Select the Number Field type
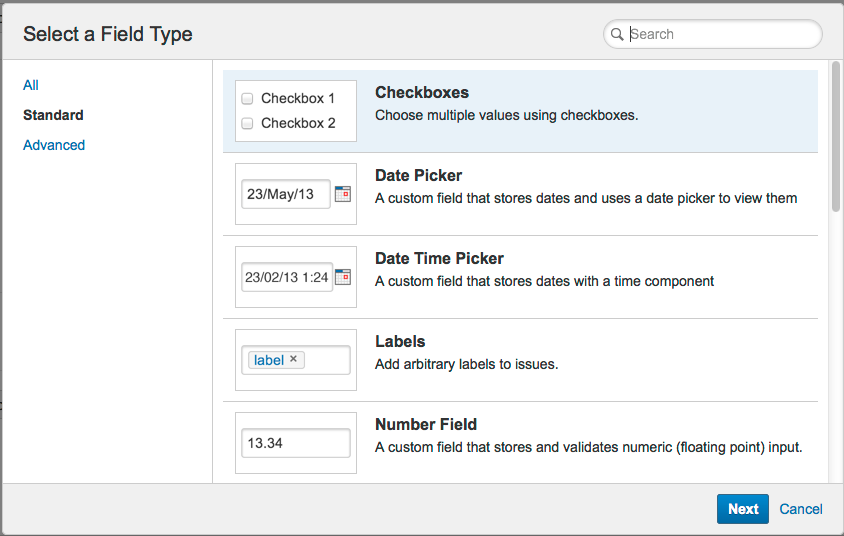 click(x=426, y=425)
